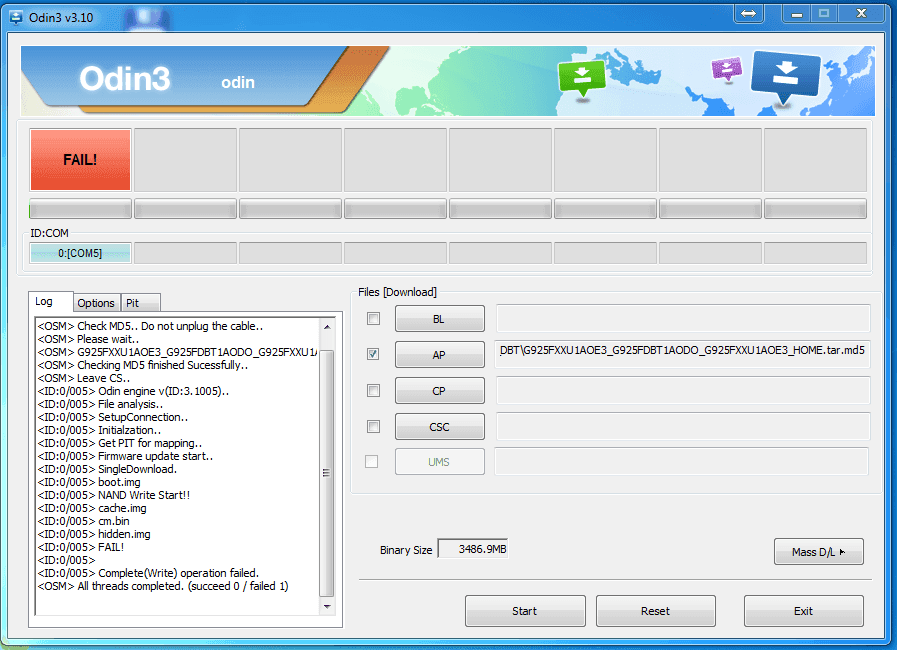The height and width of the screenshot is (650, 897).
Task: Click the red FAIL! status box
Action: pos(80,160)
